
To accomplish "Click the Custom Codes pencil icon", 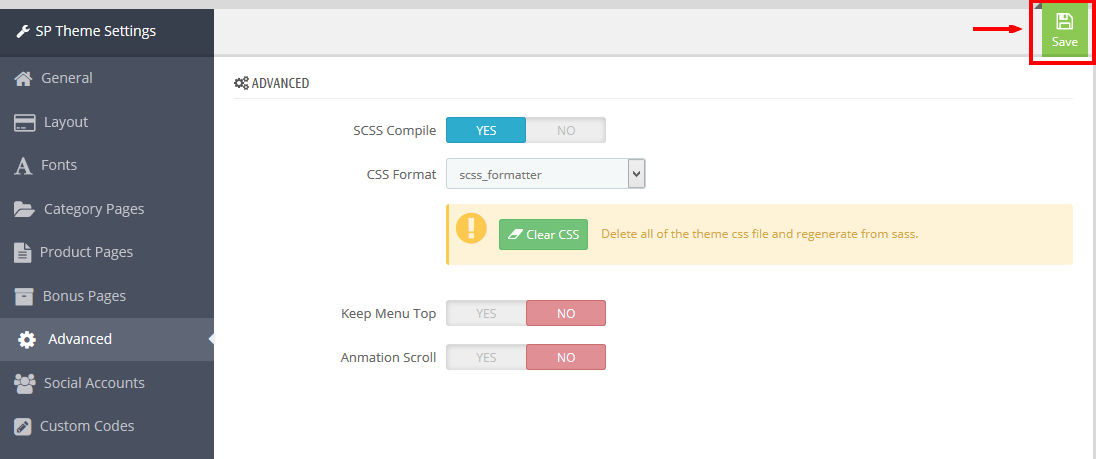I will (22, 427).
